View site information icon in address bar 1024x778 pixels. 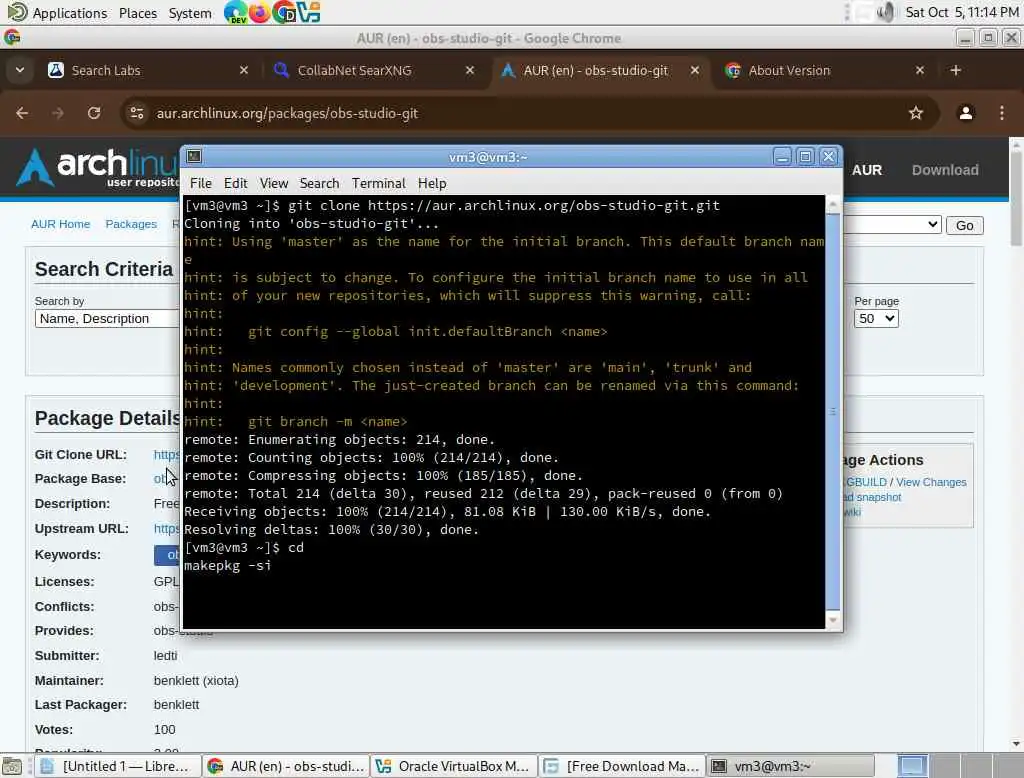coord(136,113)
